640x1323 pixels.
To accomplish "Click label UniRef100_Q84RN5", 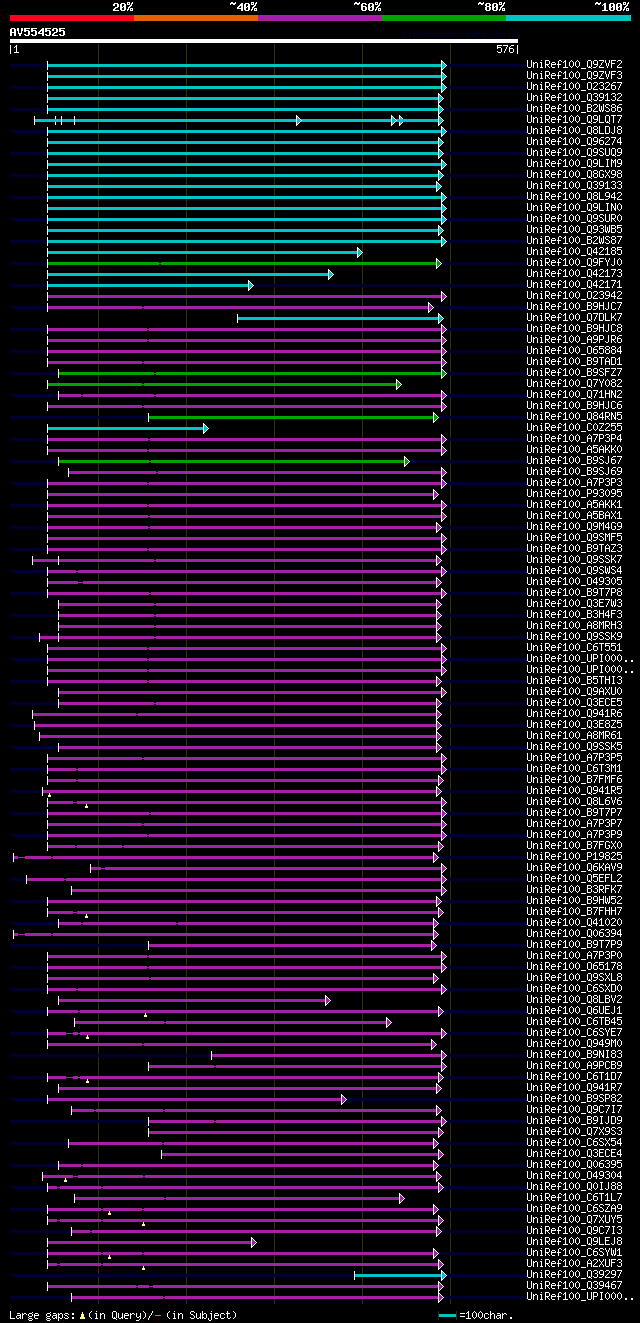I will (x=574, y=417).
